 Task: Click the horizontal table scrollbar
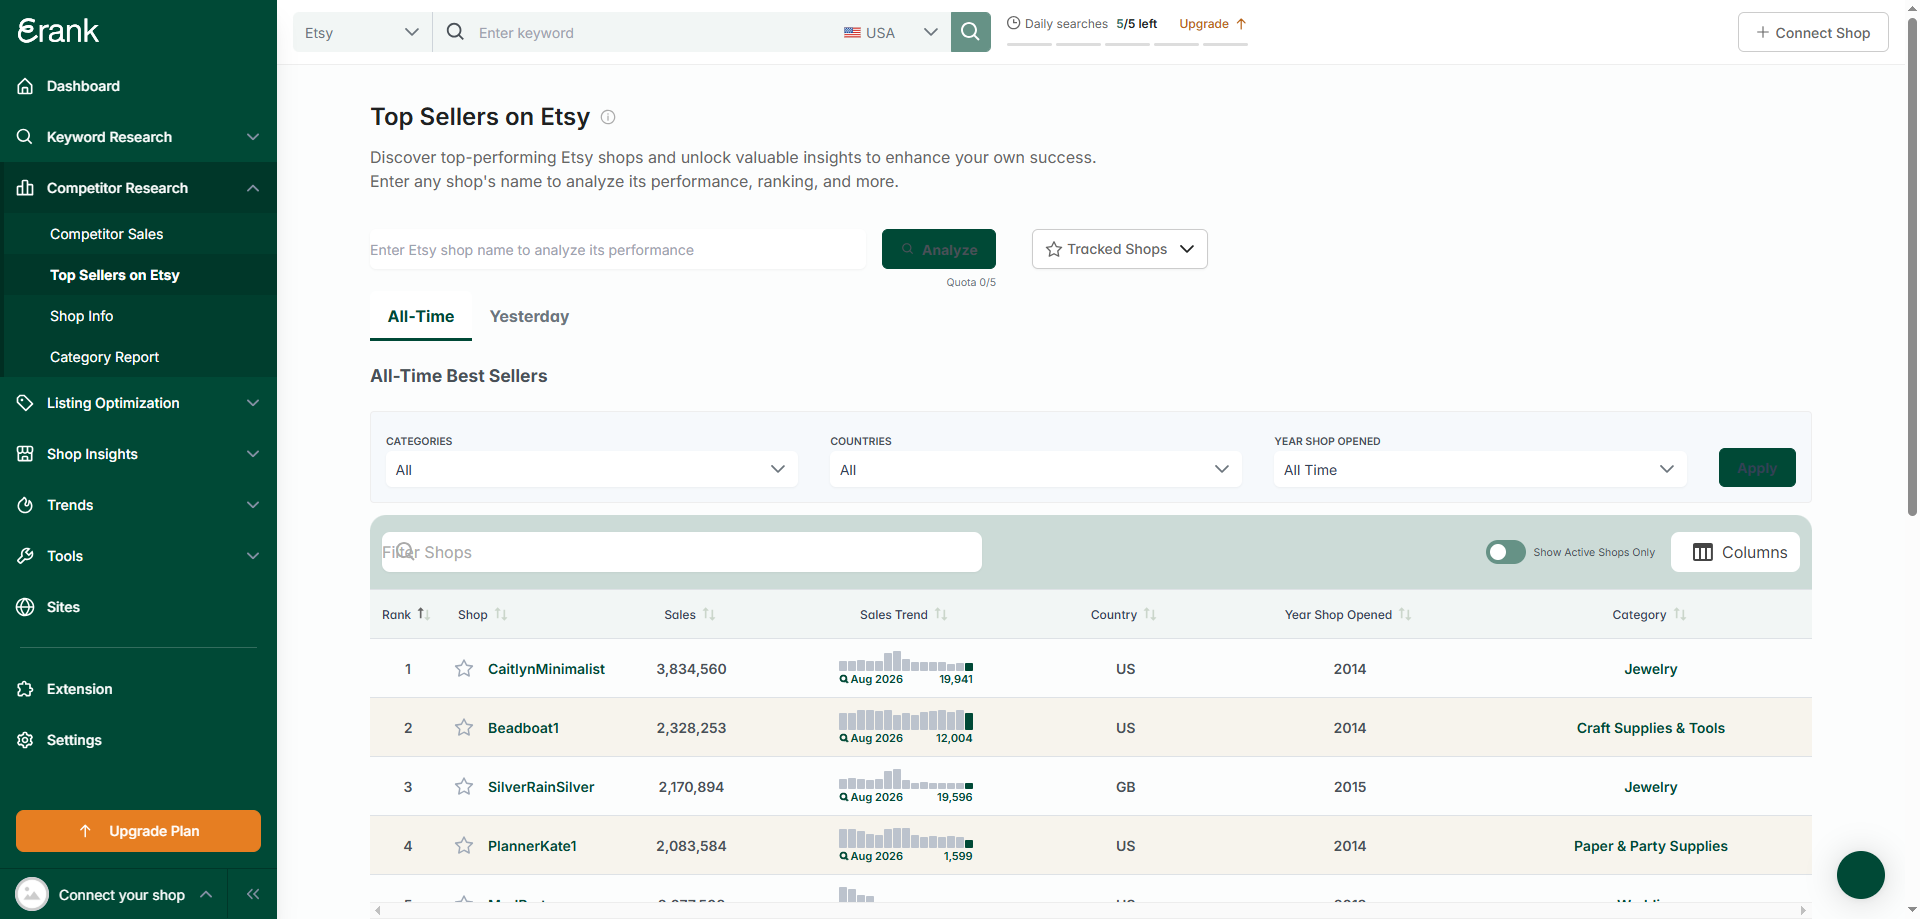1090,910
